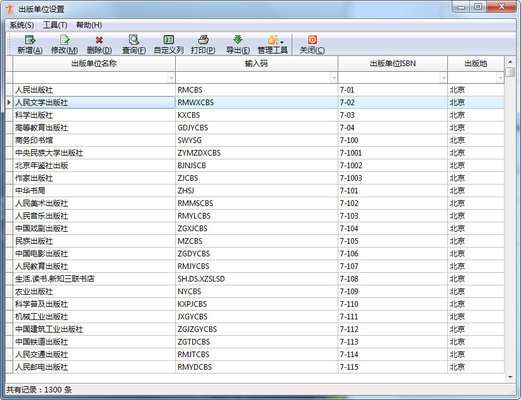Open the 系统(S) menu

pyautogui.click(x=22, y=25)
